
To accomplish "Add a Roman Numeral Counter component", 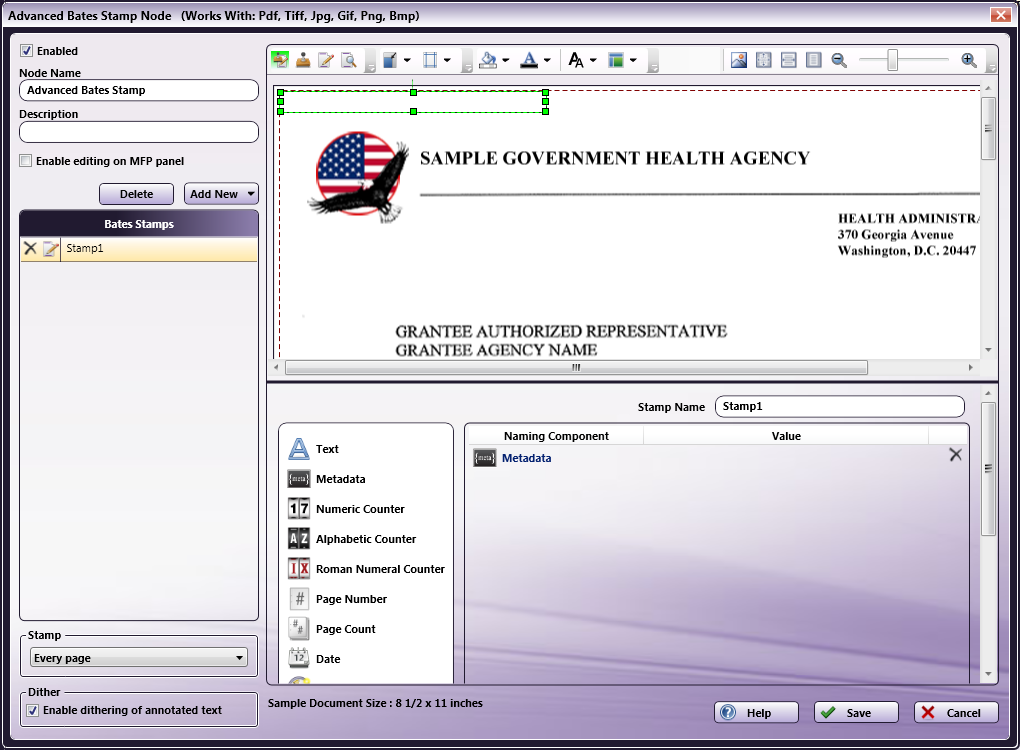I will click(x=366, y=569).
